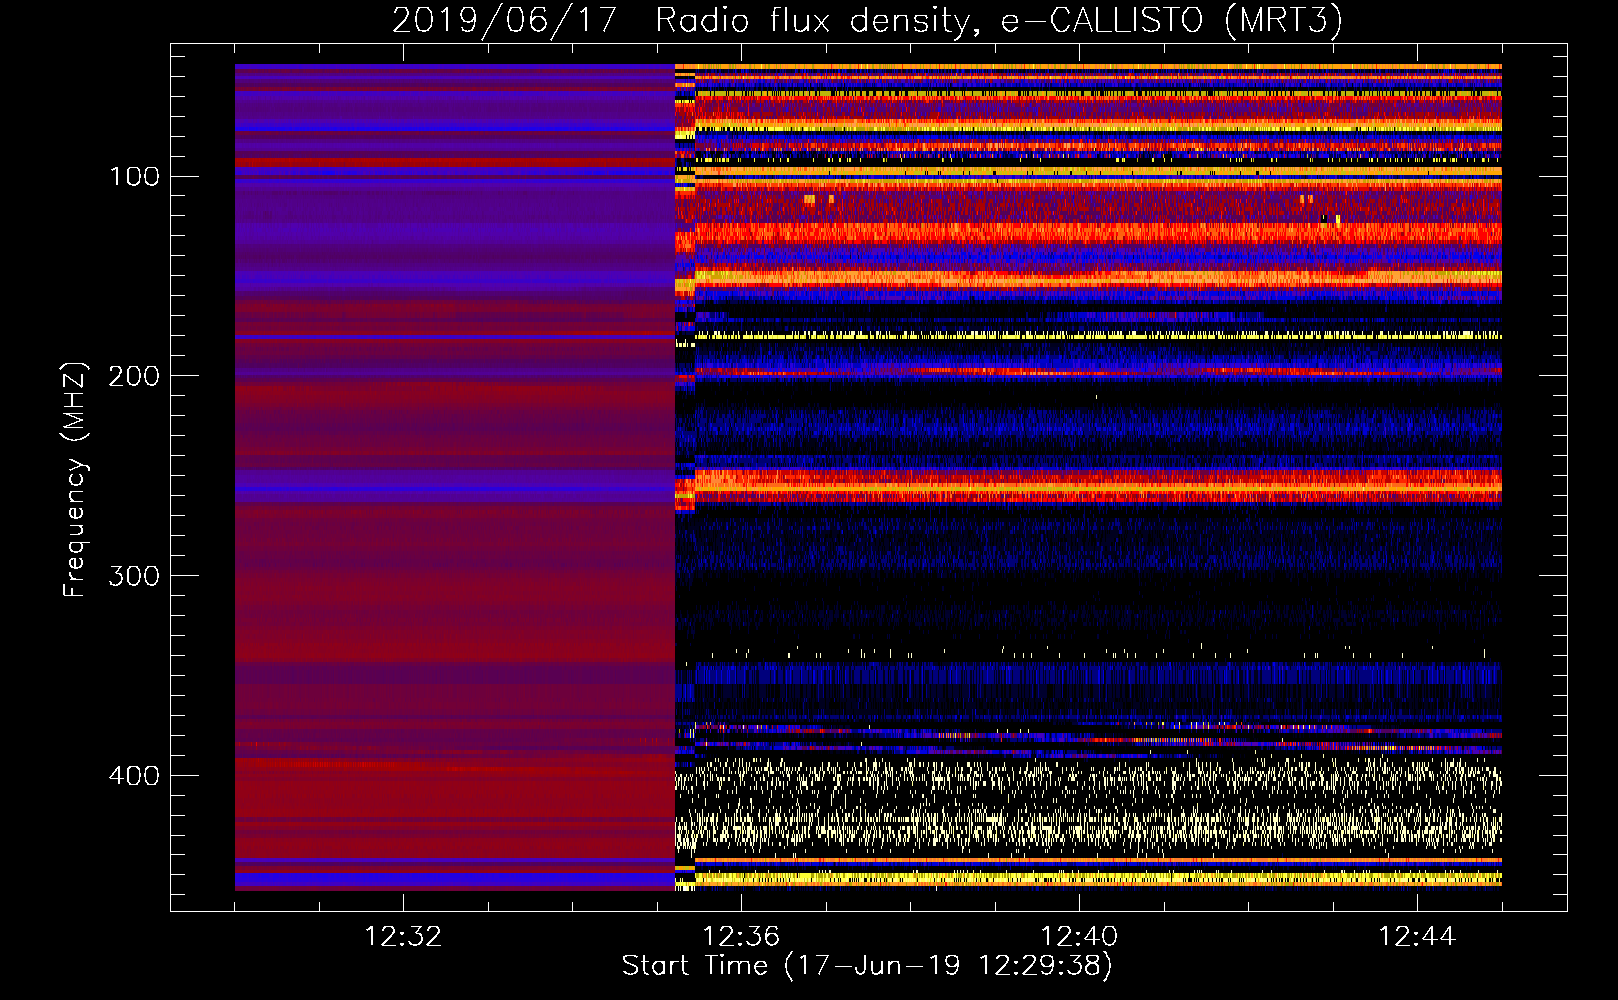Click the 400 MHz frequency tick label
The width and height of the screenshot is (1618, 1000).
tap(134, 776)
